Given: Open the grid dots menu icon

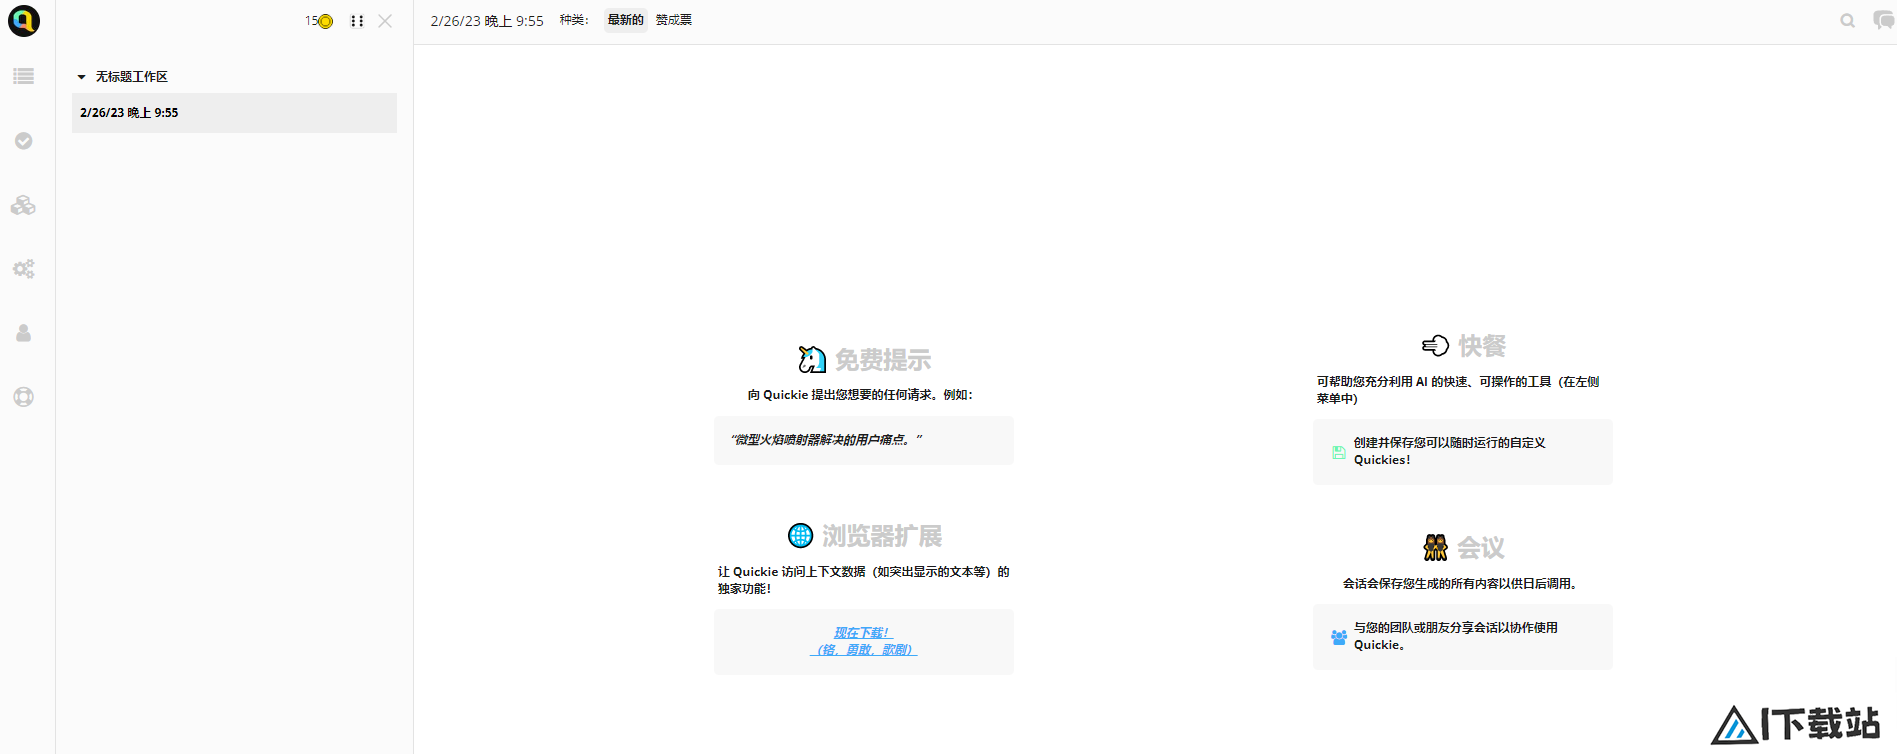Looking at the screenshot, I should click(x=357, y=21).
